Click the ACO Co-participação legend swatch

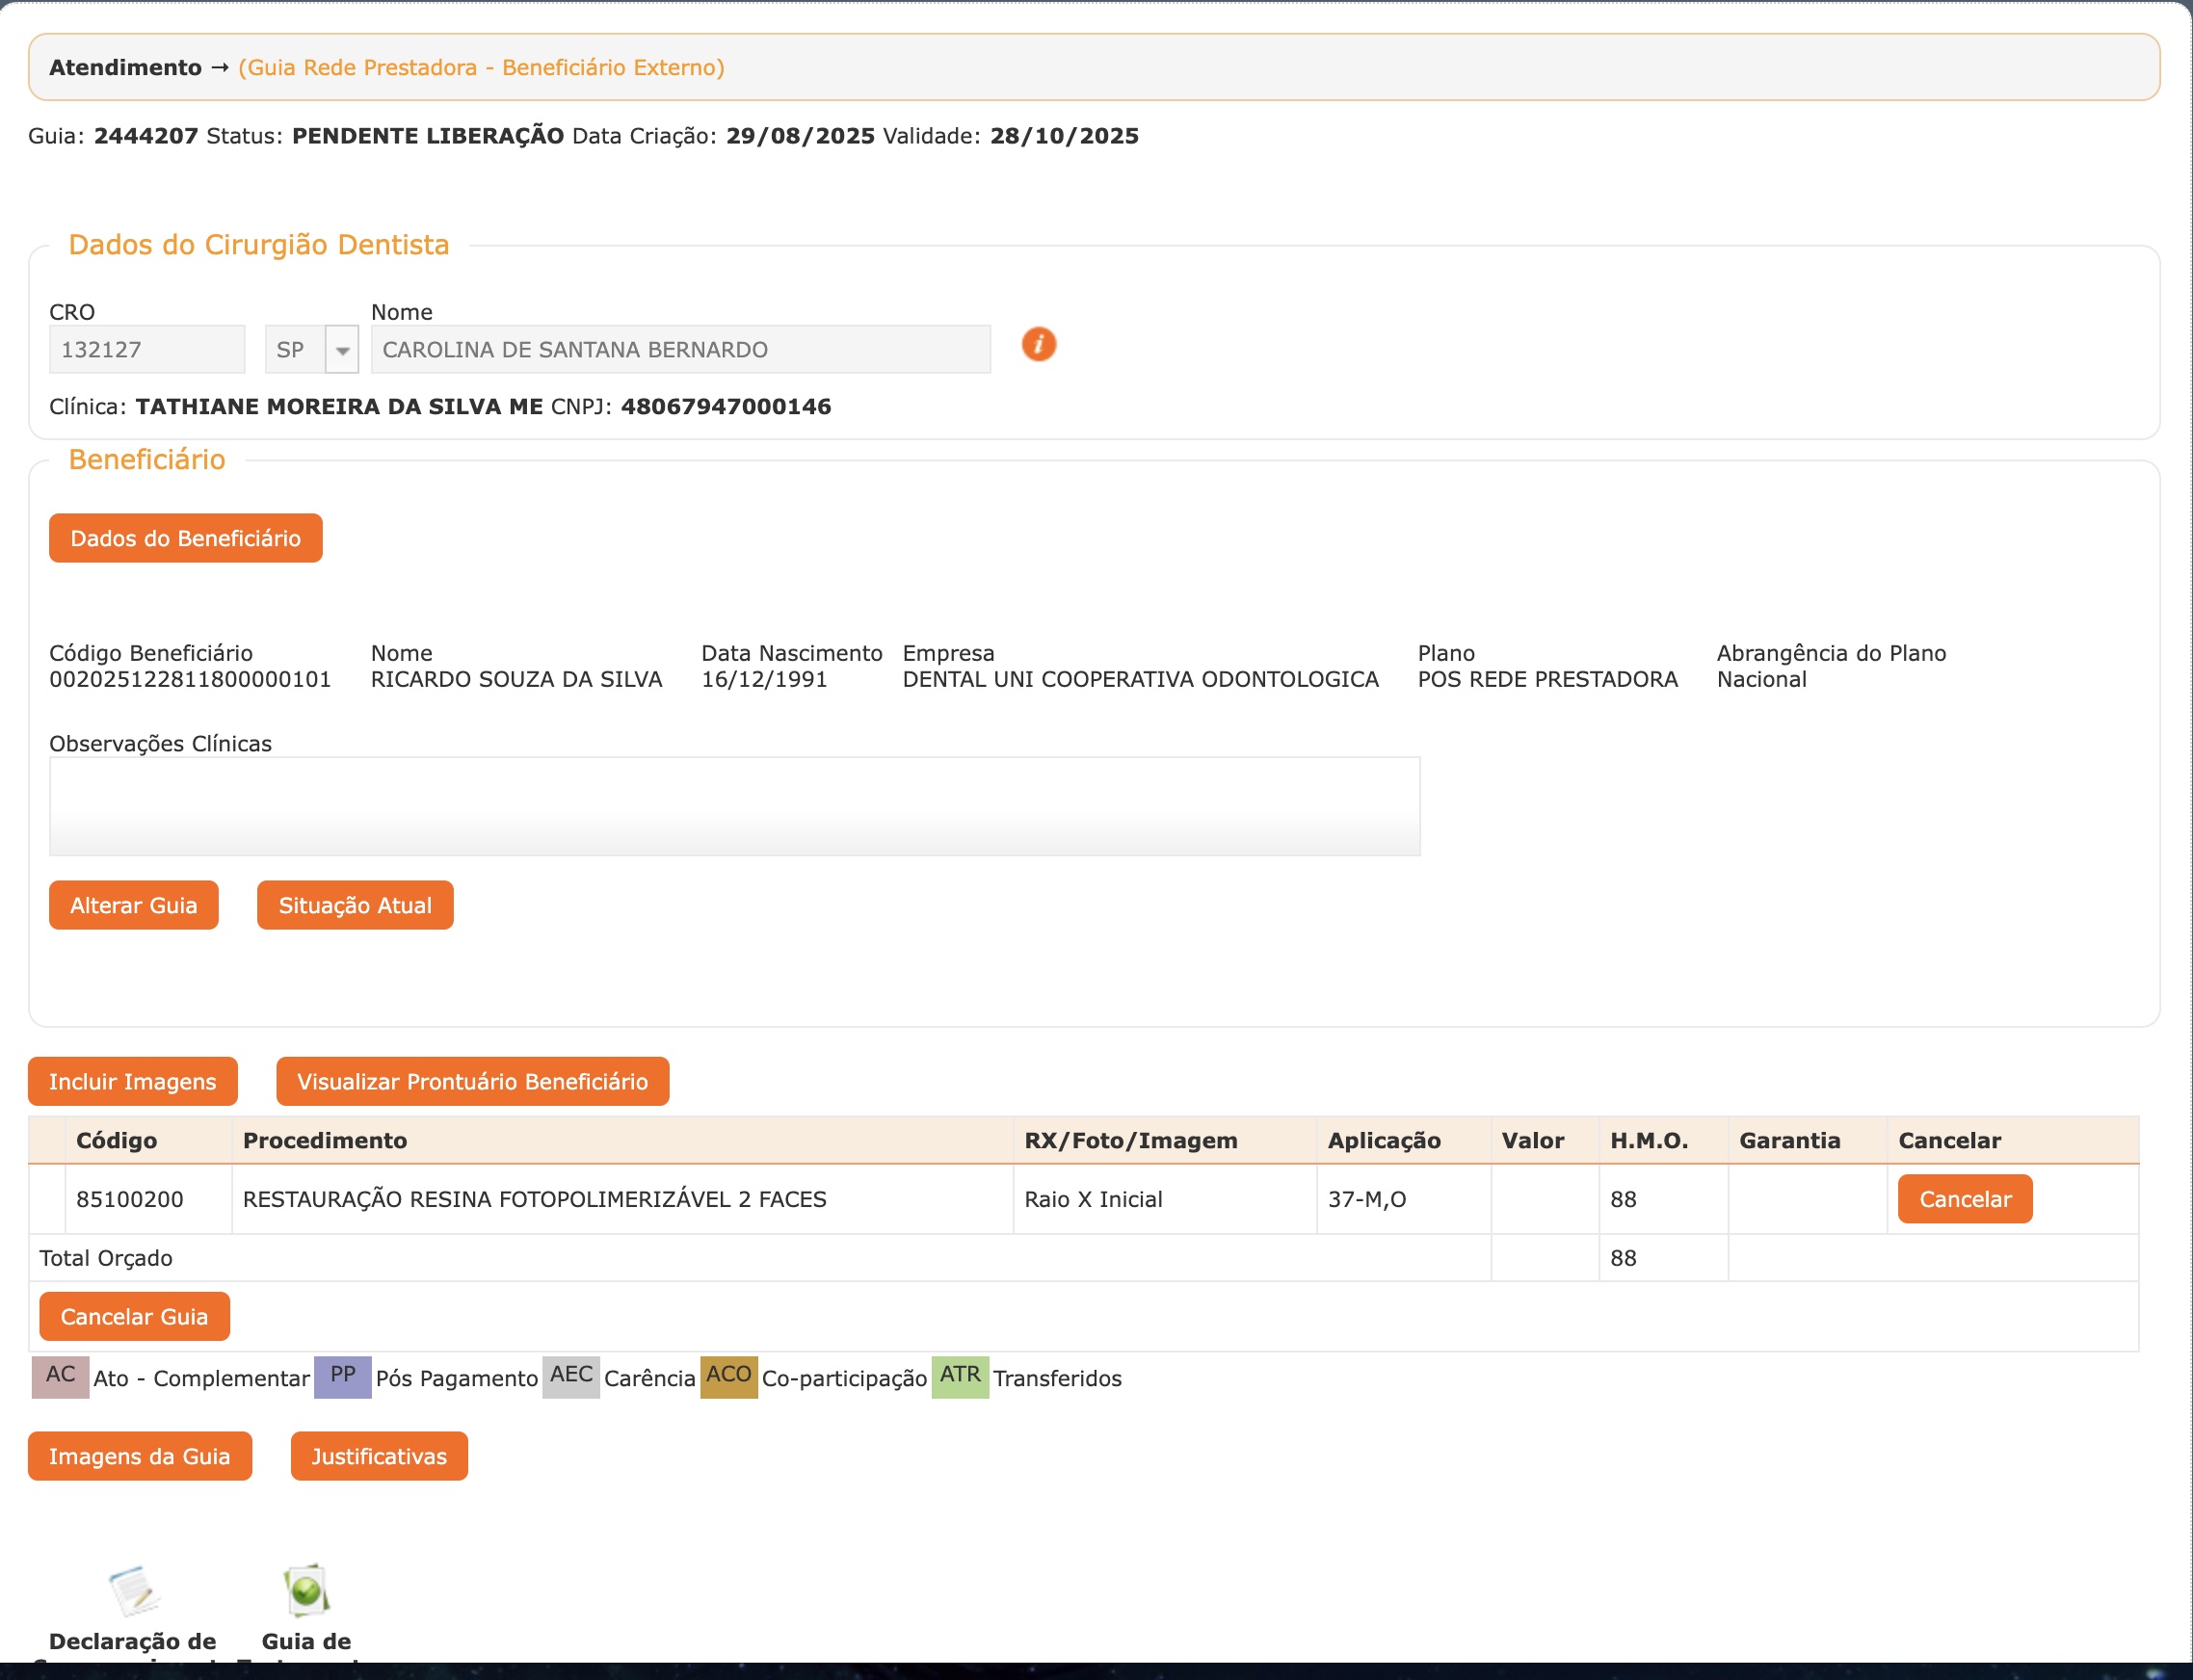pyautogui.click(x=728, y=1376)
